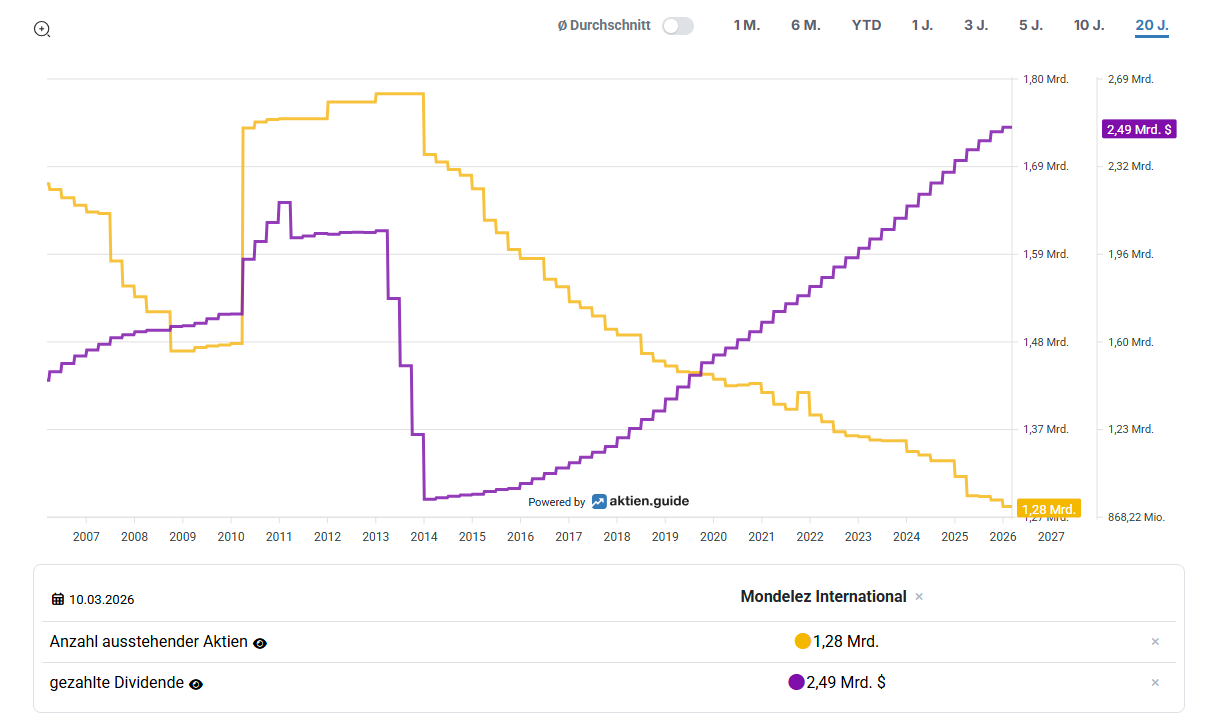Select the 1 J. time range
This screenshot has width=1206, height=721.
tap(922, 25)
